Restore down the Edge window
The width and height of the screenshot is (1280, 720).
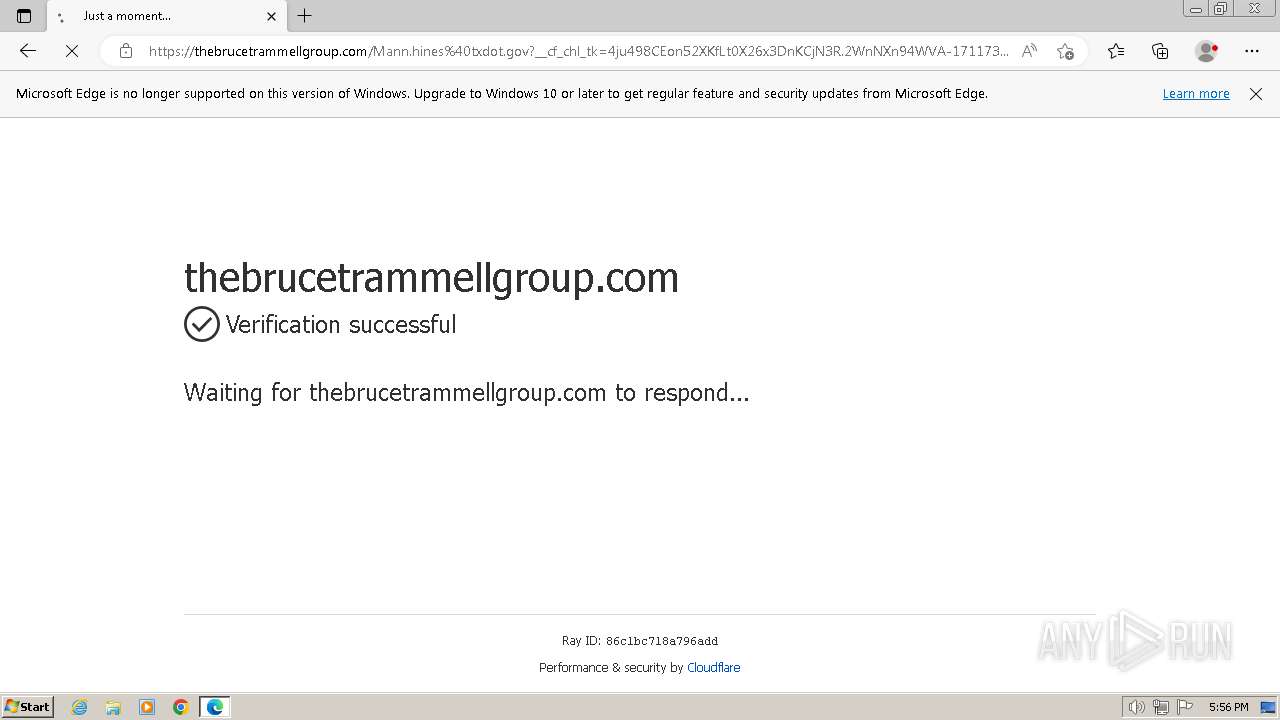pyautogui.click(x=1221, y=9)
